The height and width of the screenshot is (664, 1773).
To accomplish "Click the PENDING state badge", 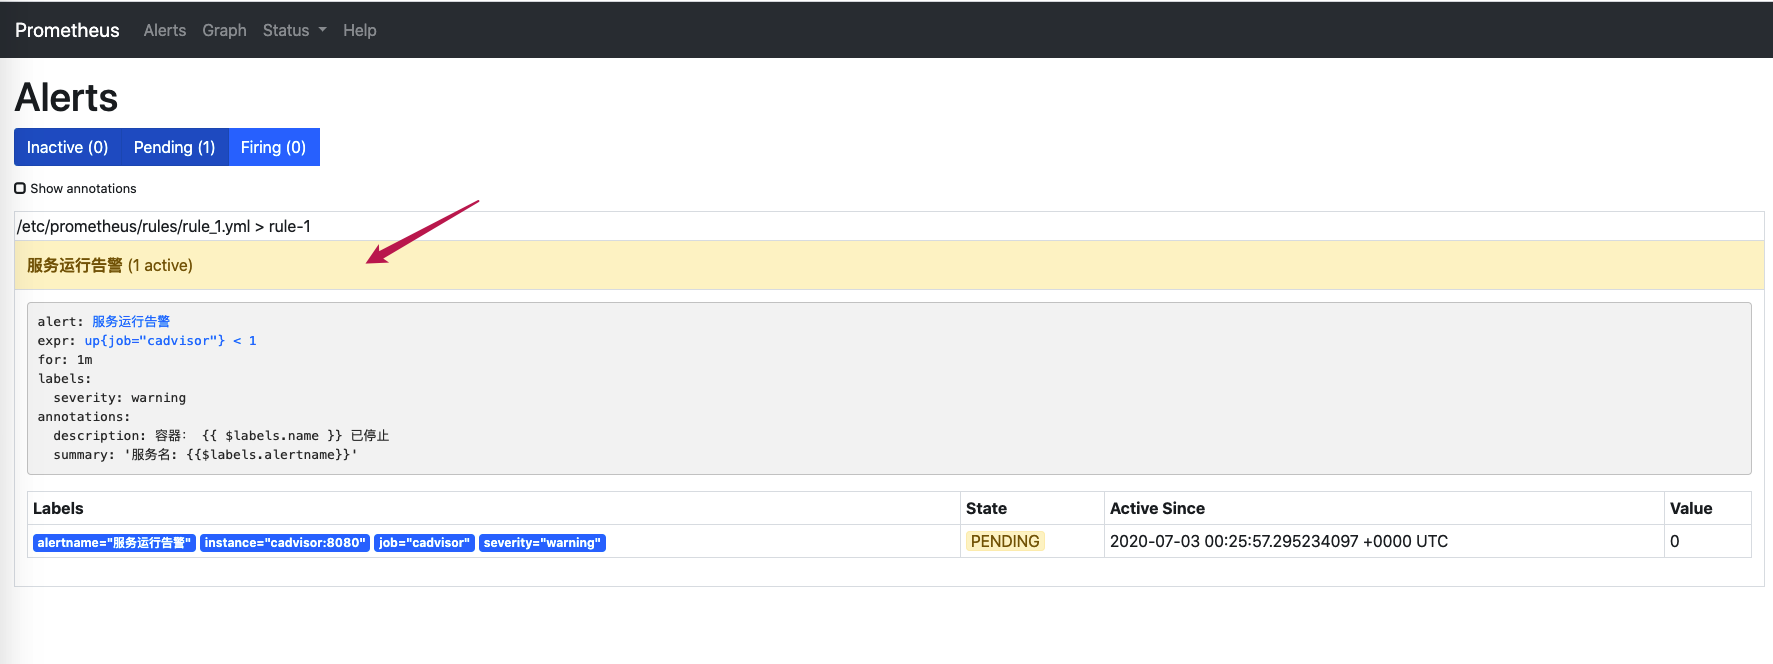I will (x=1005, y=541).
